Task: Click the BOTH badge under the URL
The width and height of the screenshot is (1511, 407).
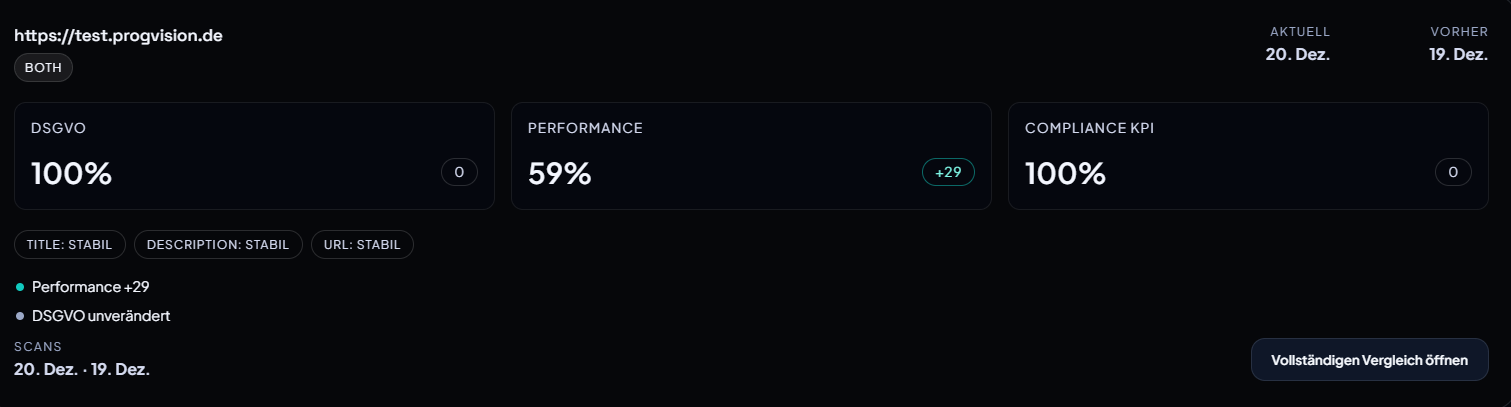Action: (x=43, y=68)
